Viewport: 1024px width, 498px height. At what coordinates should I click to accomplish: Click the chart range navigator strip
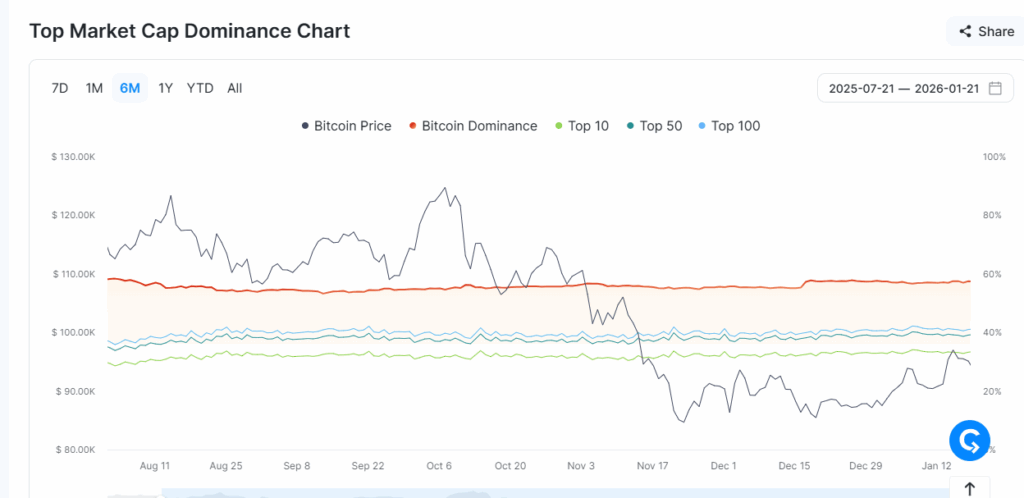(x=500, y=493)
